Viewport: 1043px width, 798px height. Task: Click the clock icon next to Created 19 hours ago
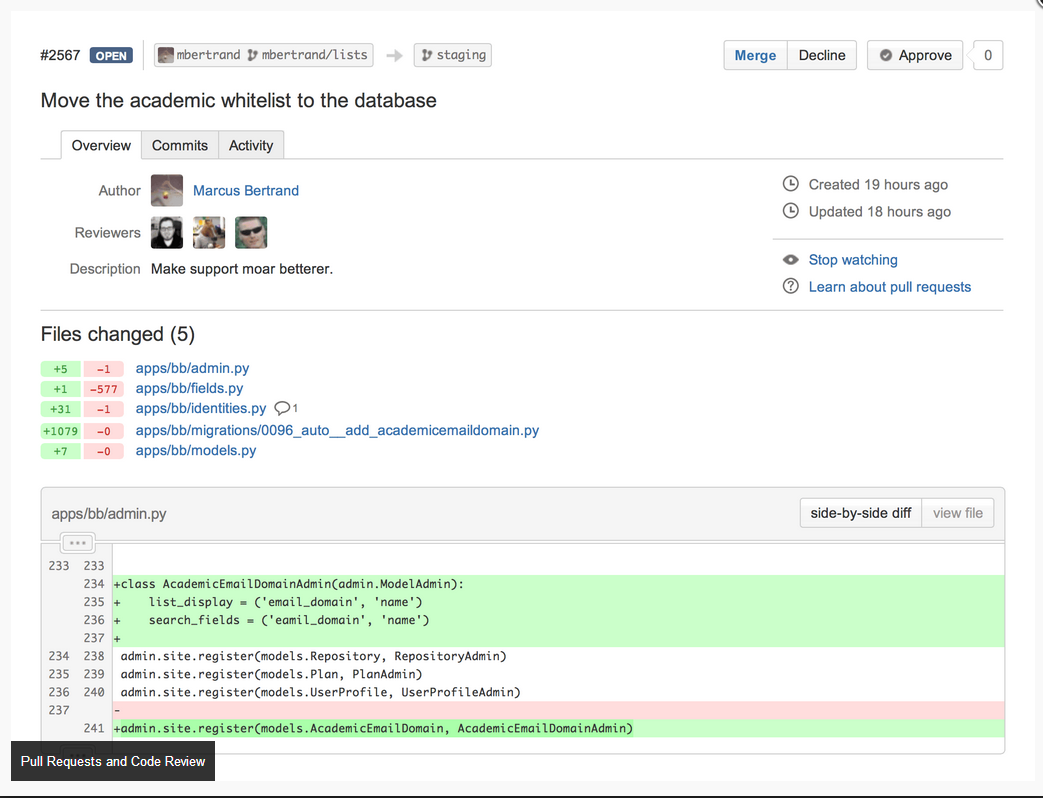tap(790, 184)
